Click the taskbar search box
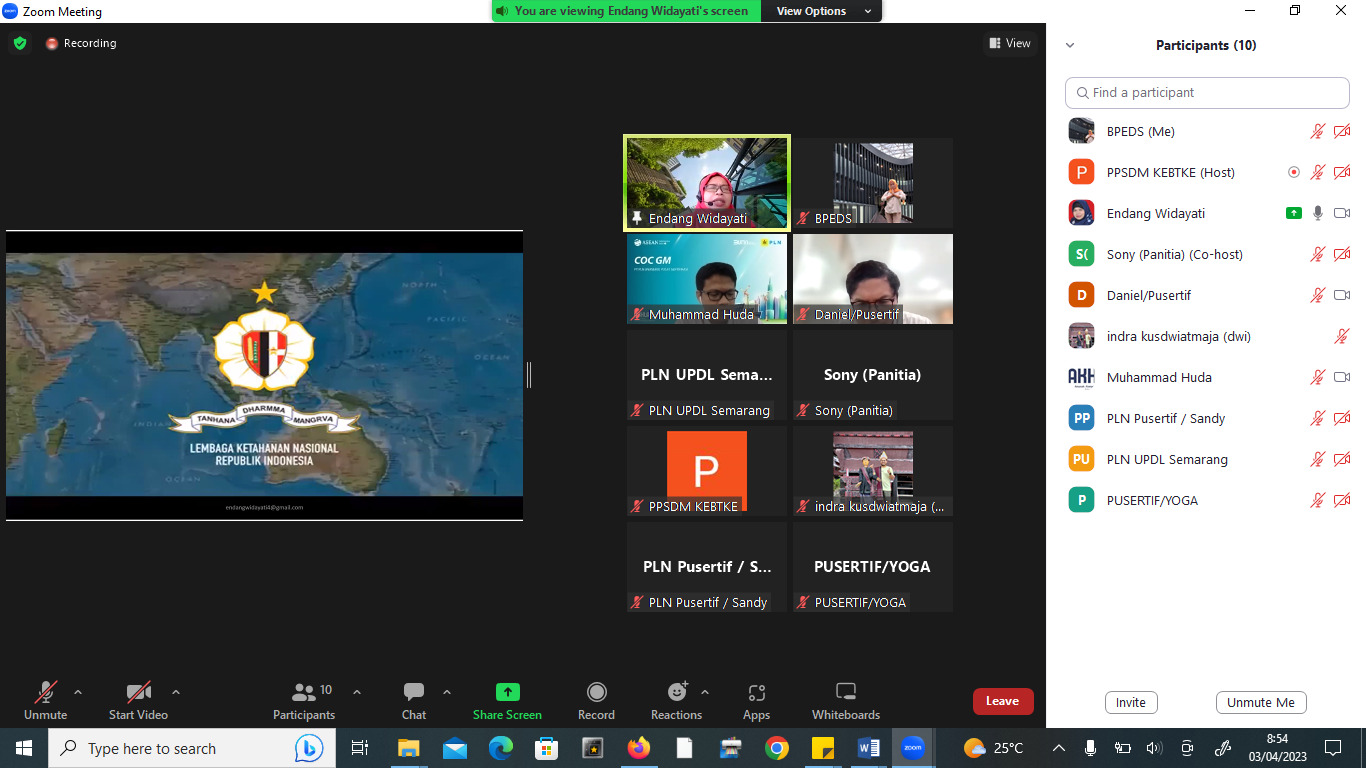Viewport: 1366px width, 768px height. click(x=192, y=748)
